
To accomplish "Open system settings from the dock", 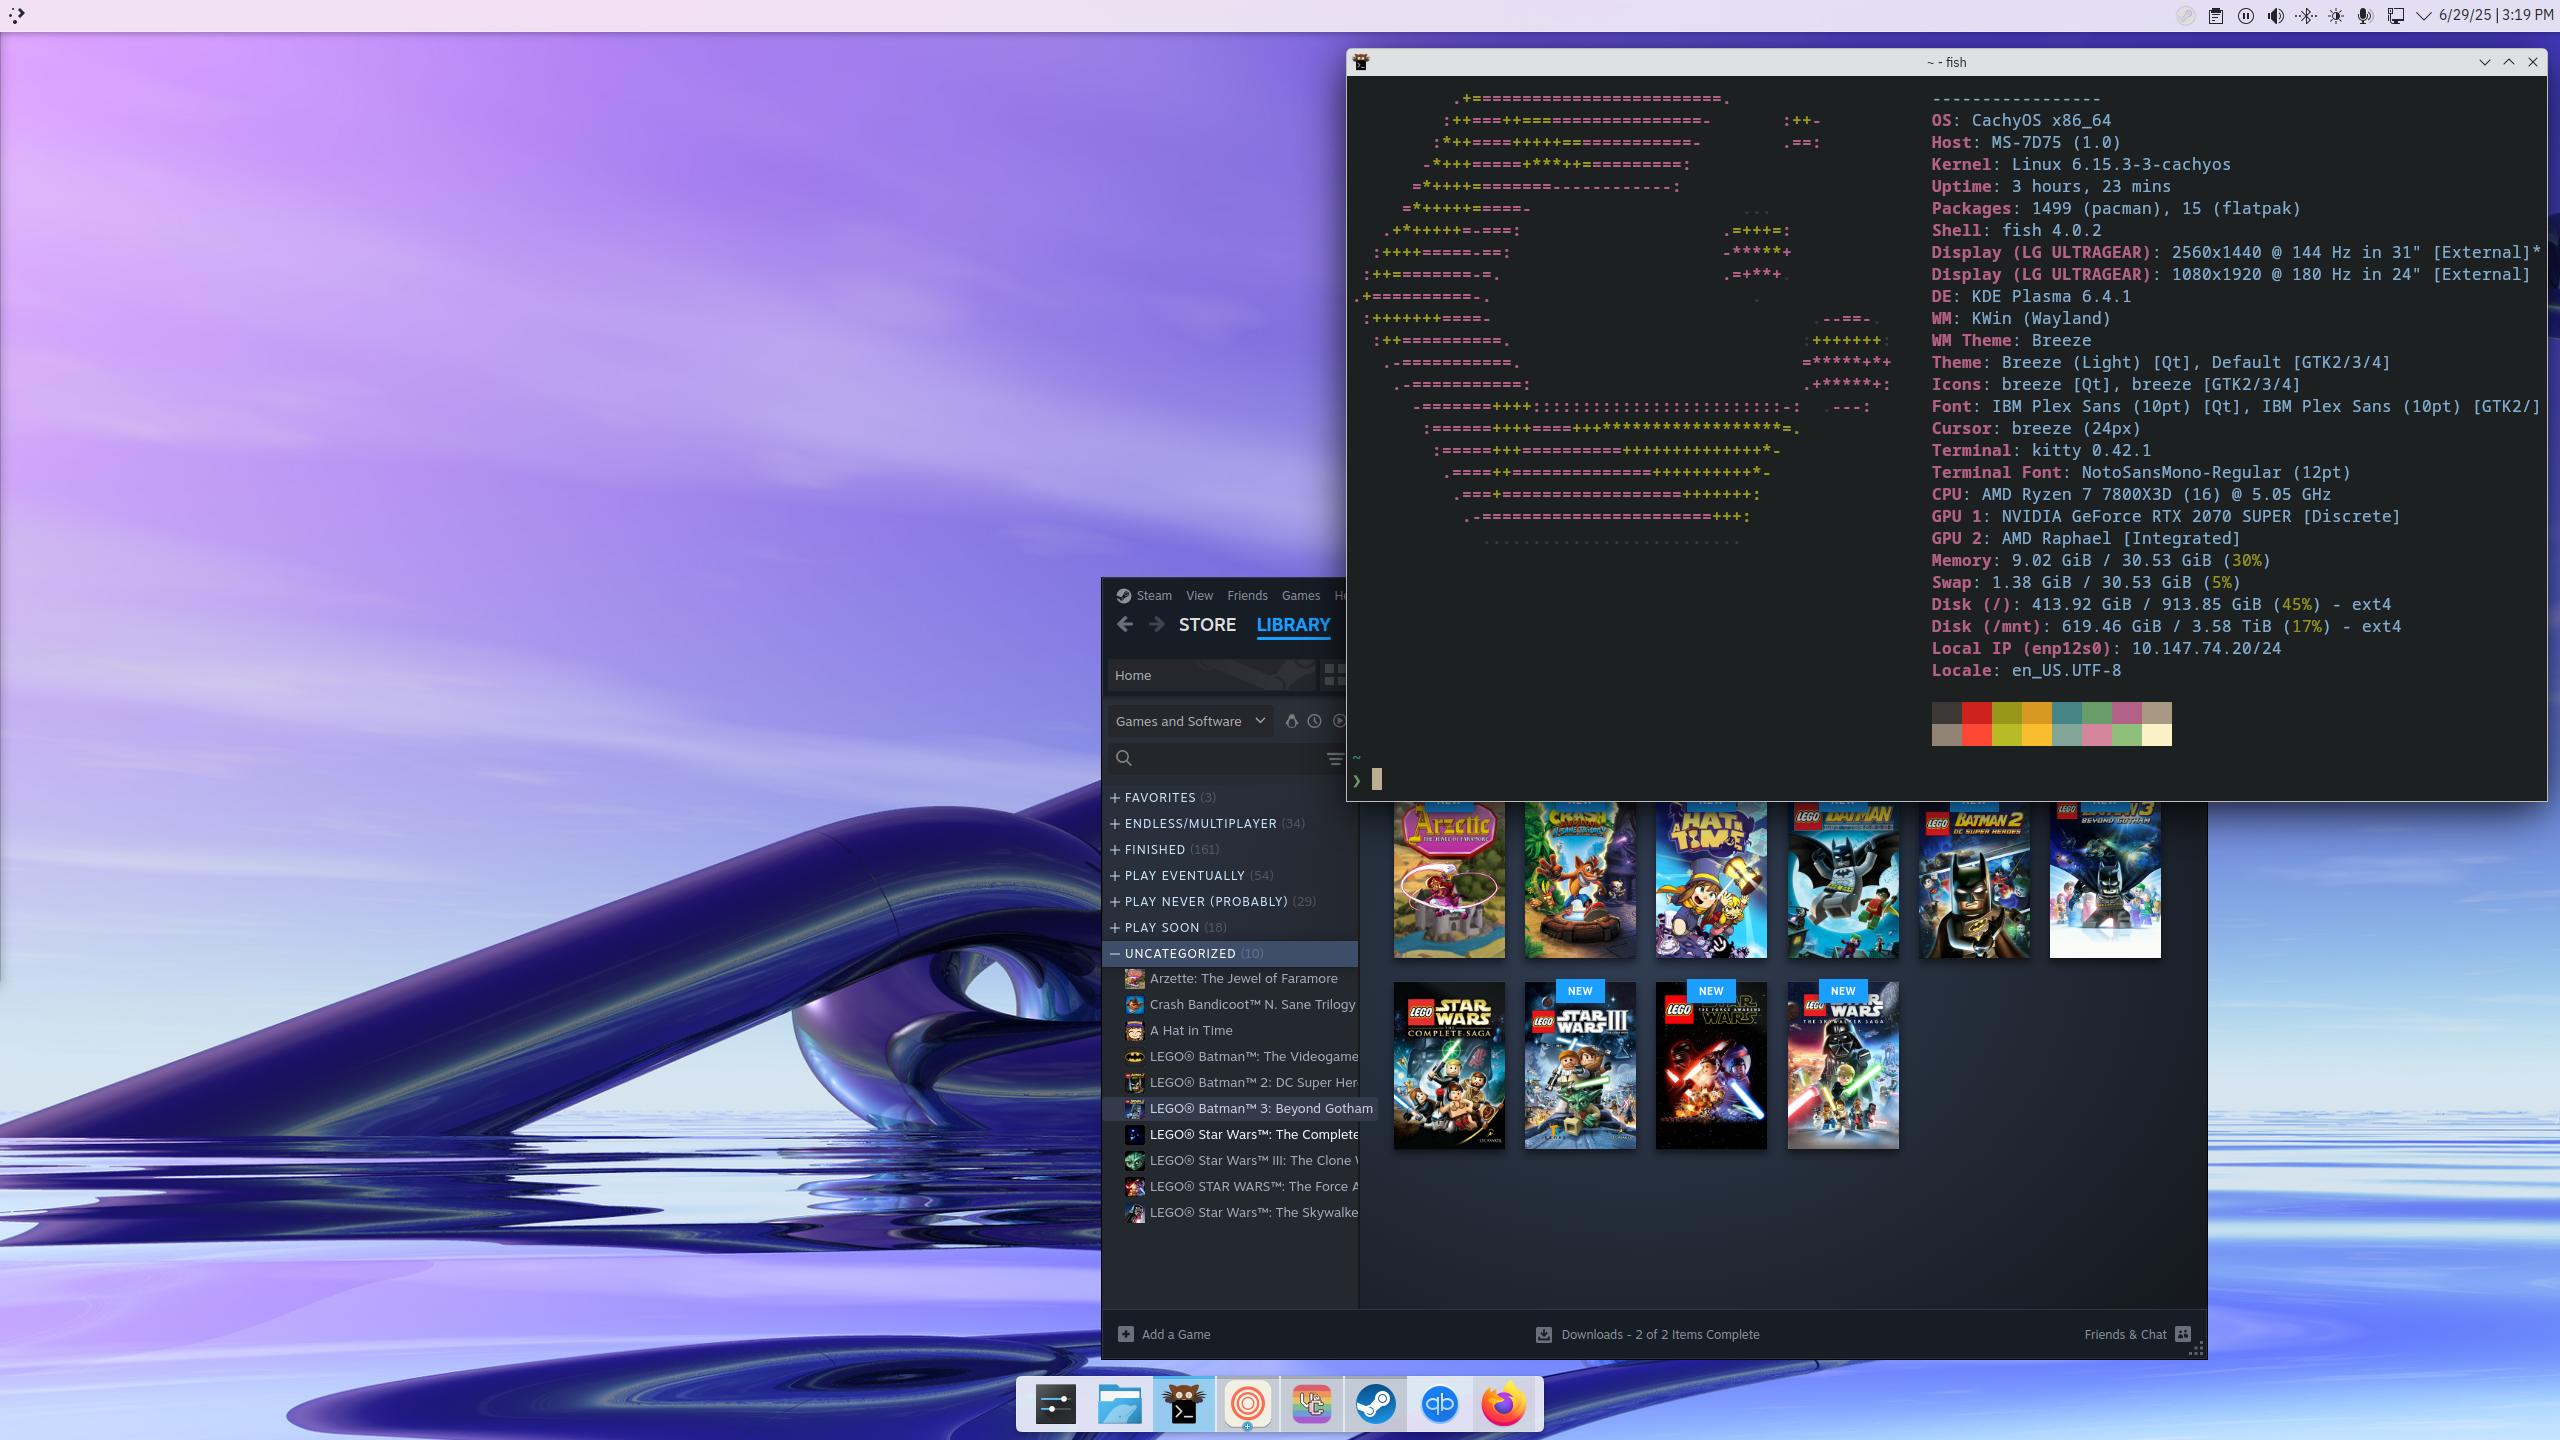I will tap(1056, 1404).
